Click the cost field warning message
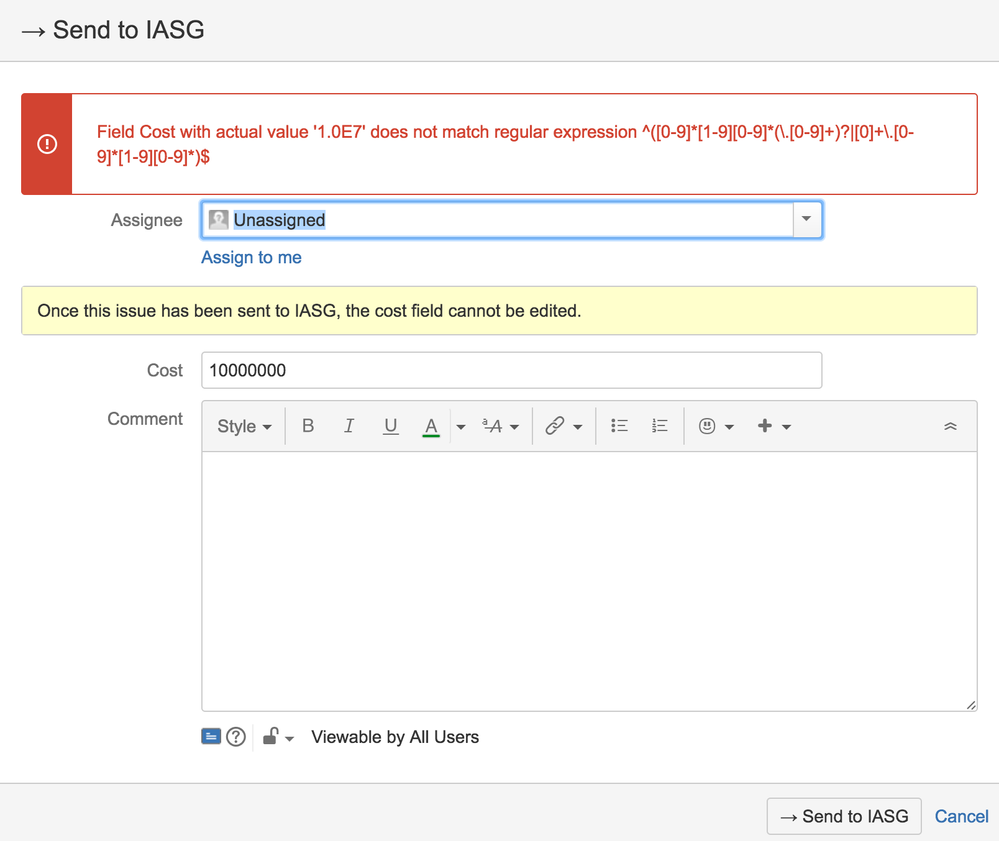 [309, 311]
